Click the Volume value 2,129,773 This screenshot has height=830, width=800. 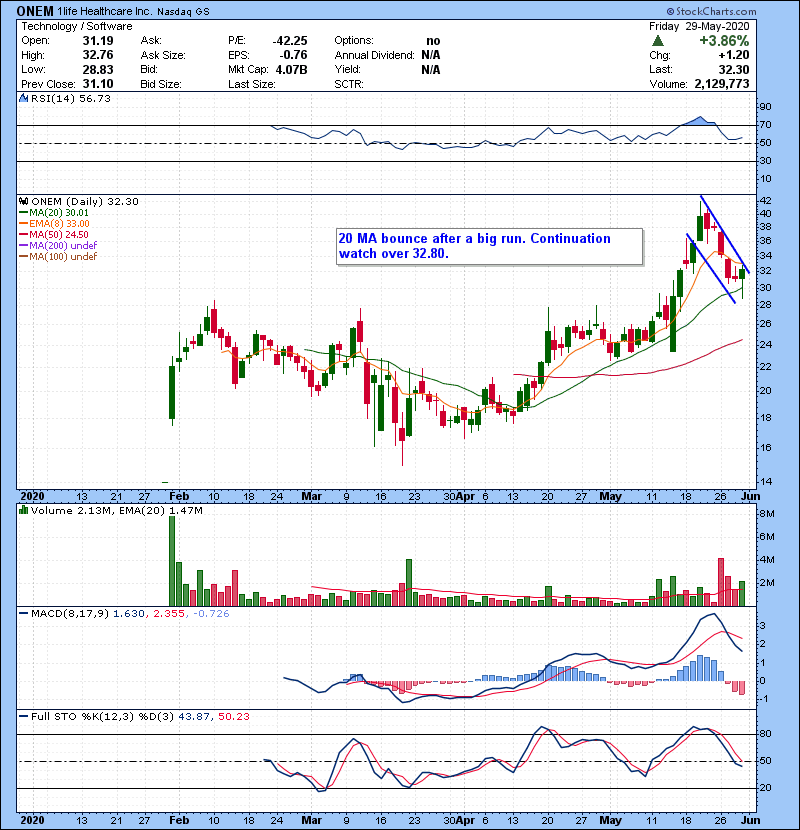(722, 84)
